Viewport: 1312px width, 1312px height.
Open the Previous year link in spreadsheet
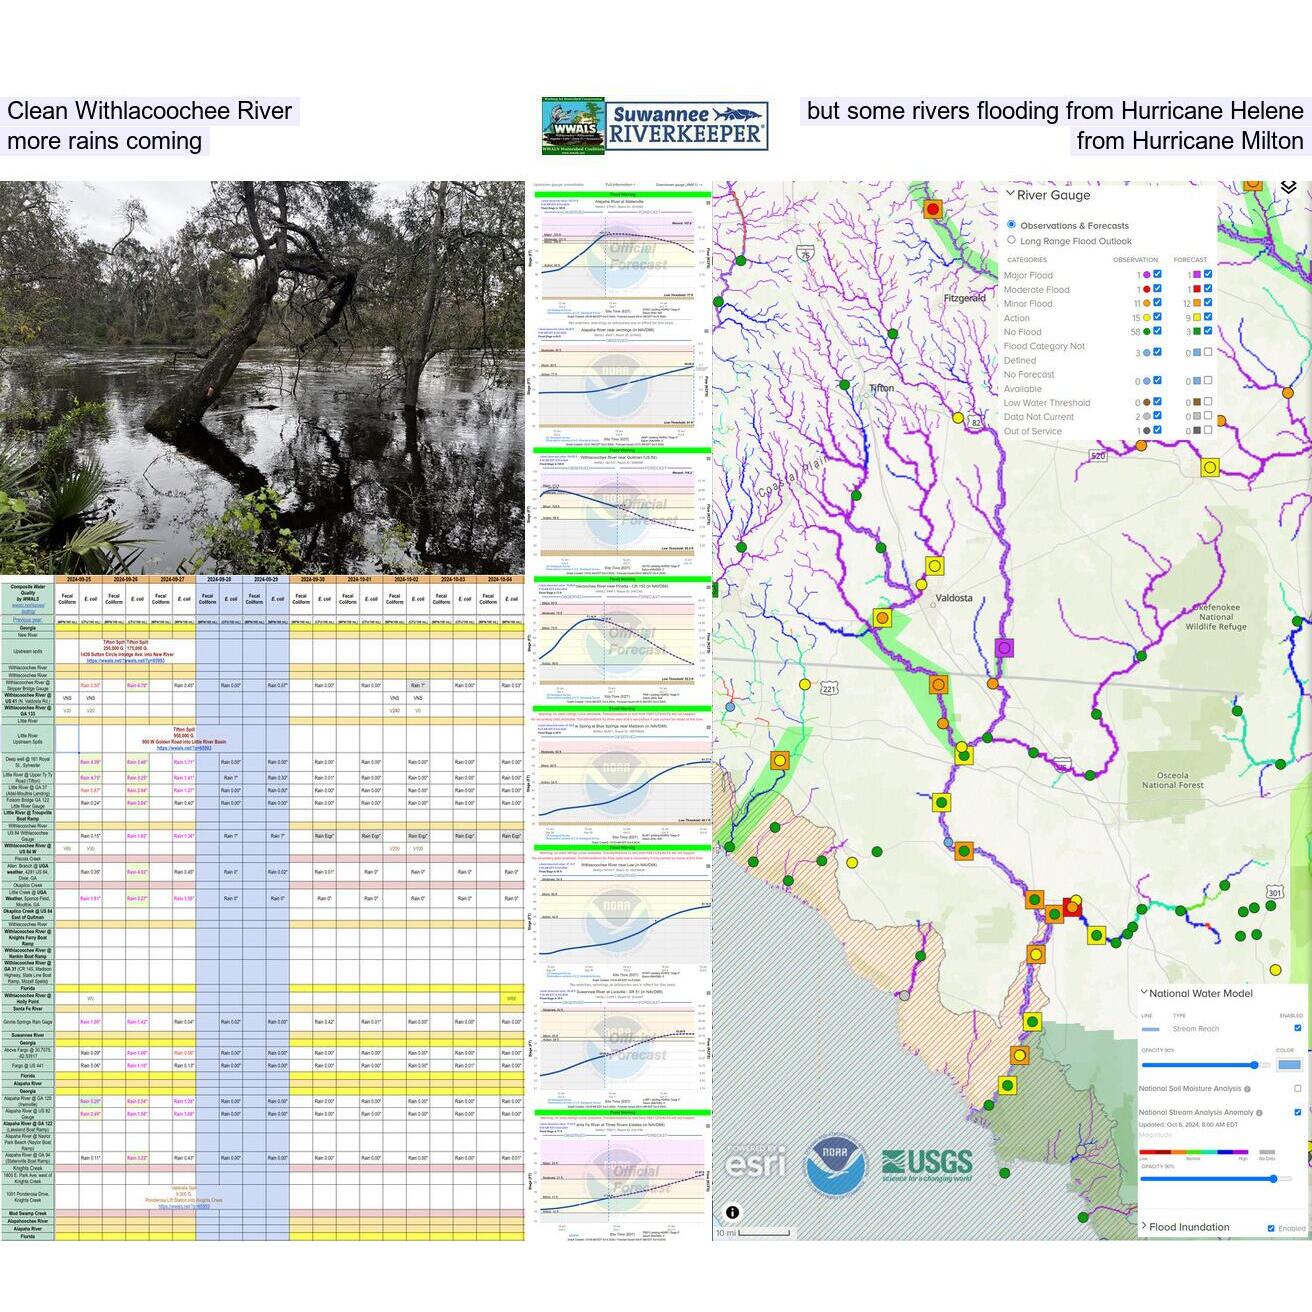27,620
